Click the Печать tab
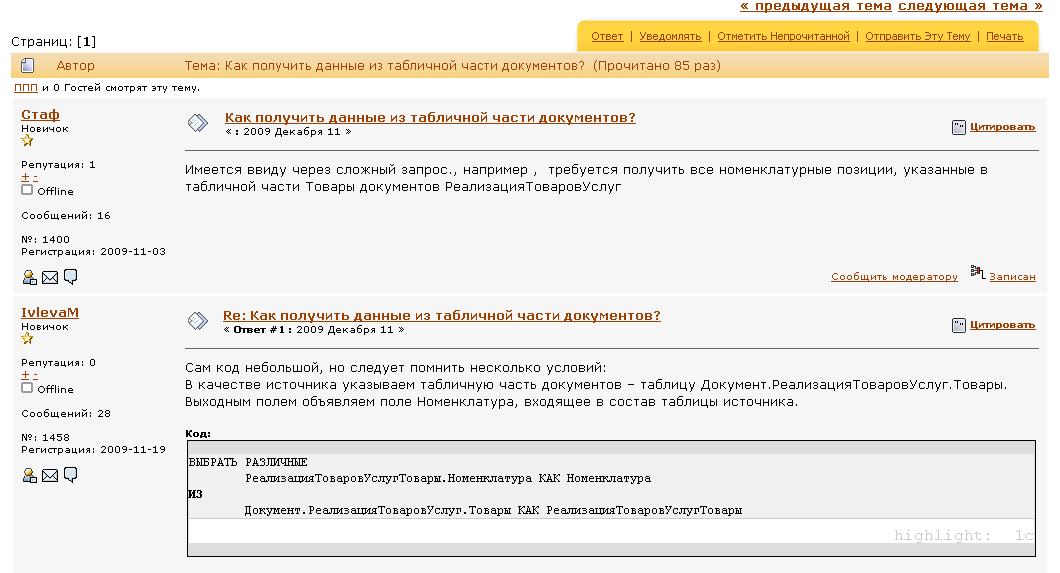 pos(1004,36)
